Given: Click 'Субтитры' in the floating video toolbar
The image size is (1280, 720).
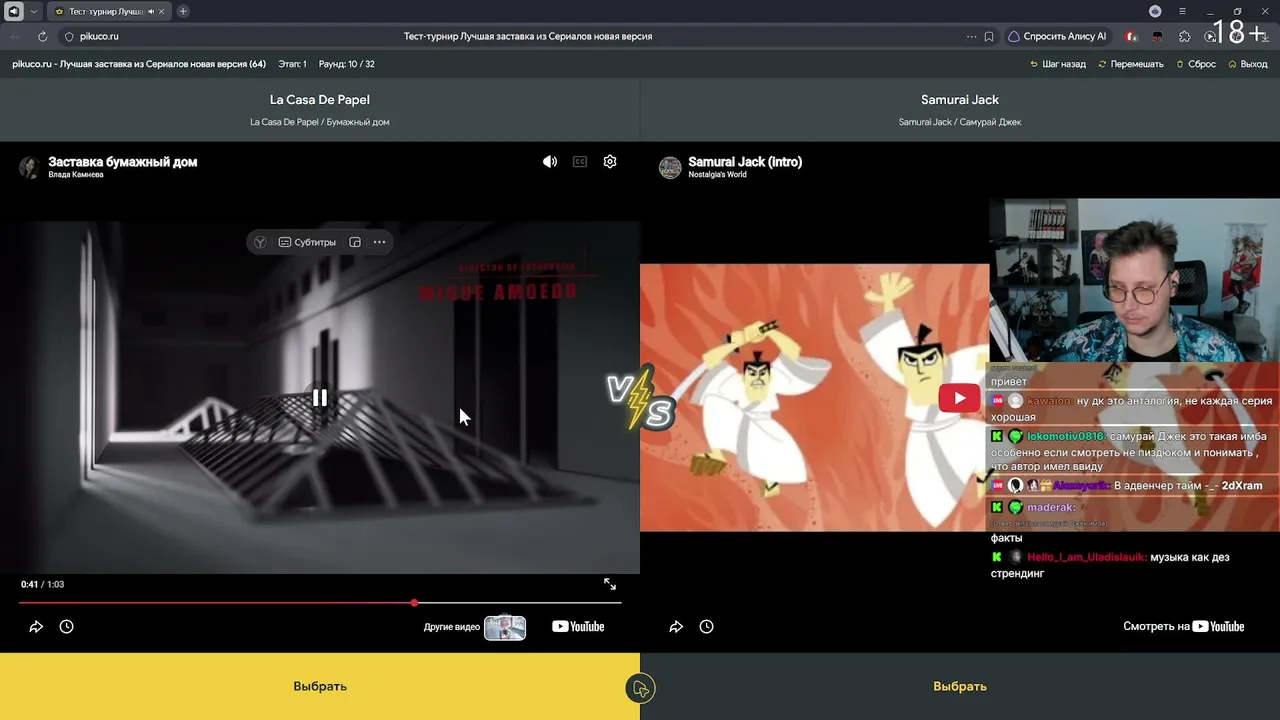Looking at the screenshot, I should (307, 242).
